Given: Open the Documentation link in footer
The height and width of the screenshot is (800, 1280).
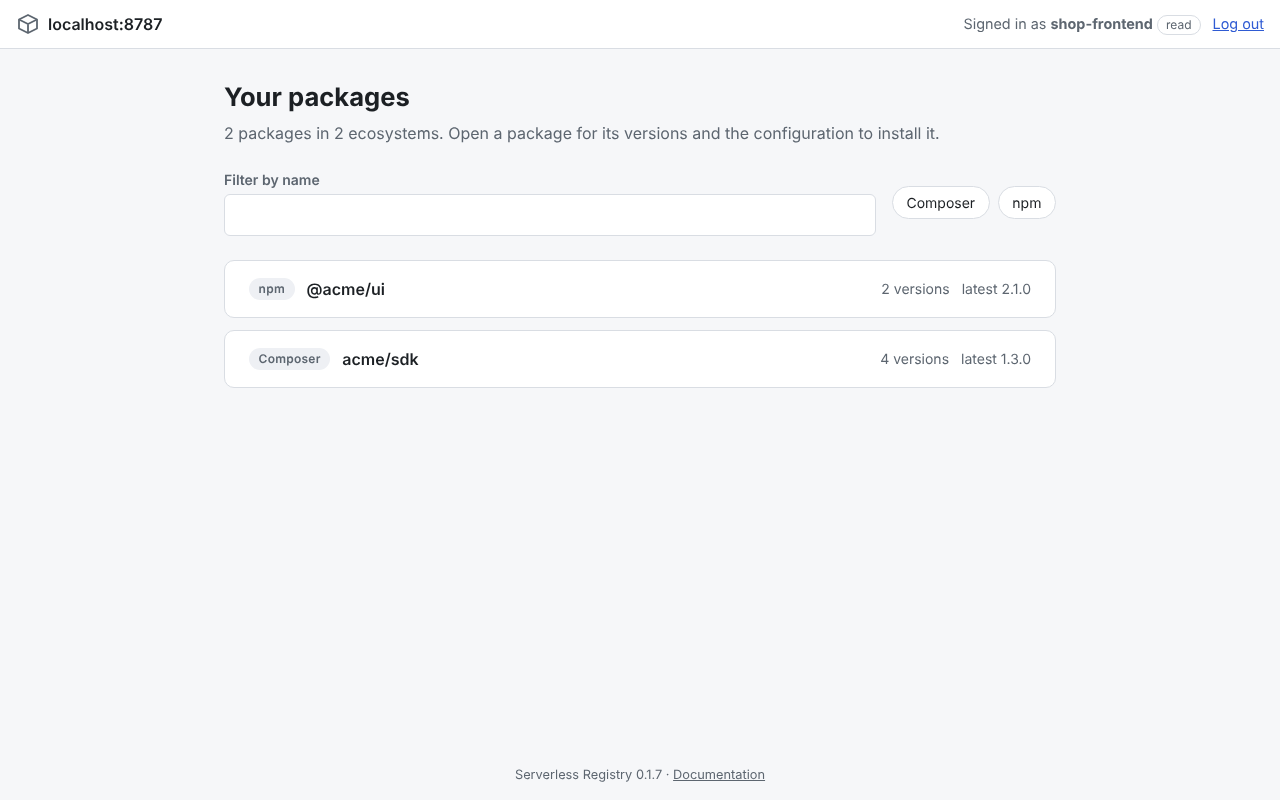Looking at the screenshot, I should coord(719,774).
